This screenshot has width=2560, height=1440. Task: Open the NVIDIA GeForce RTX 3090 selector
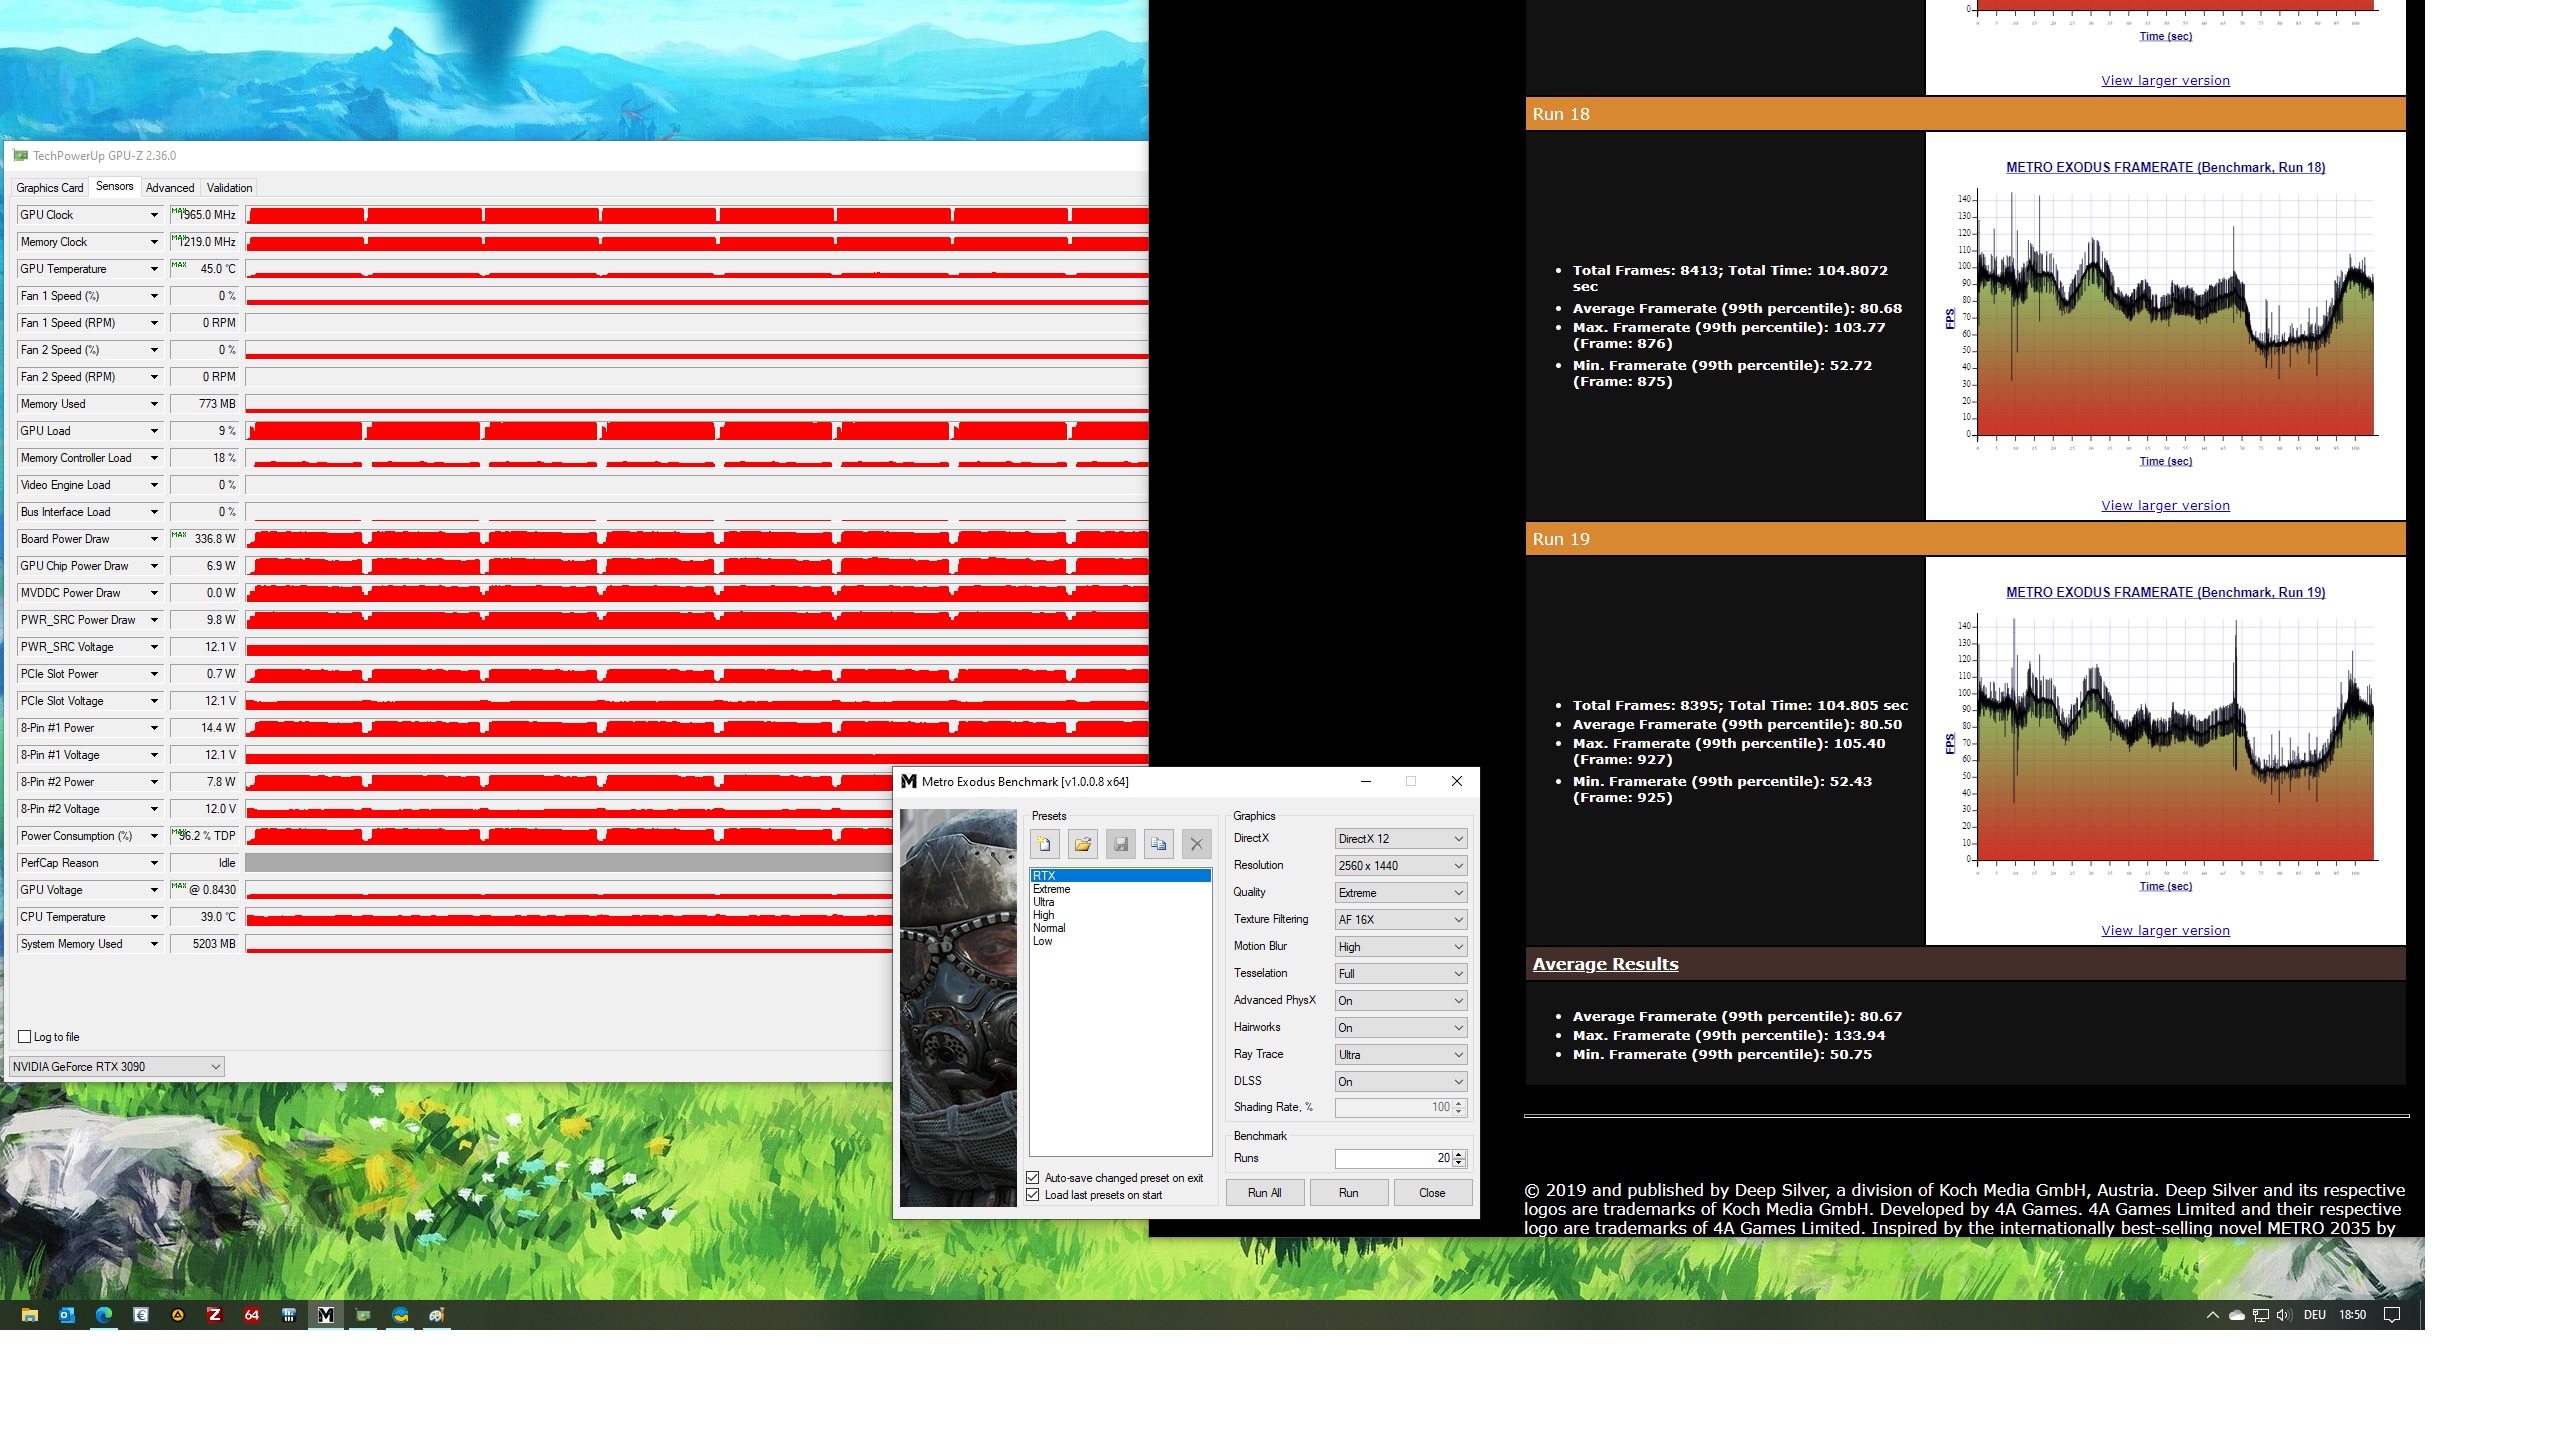(116, 1067)
